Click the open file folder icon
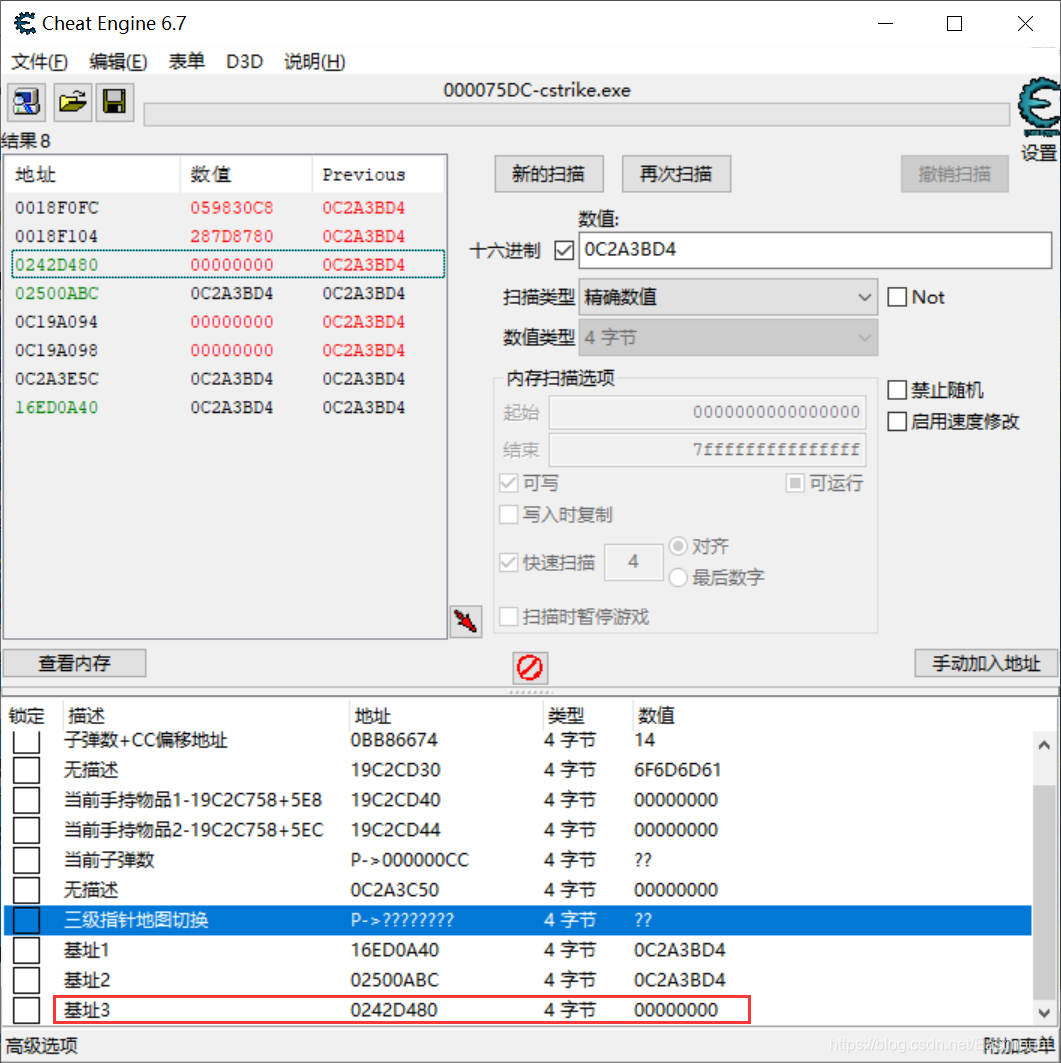1061x1063 pixels. (x=73, y=102)
